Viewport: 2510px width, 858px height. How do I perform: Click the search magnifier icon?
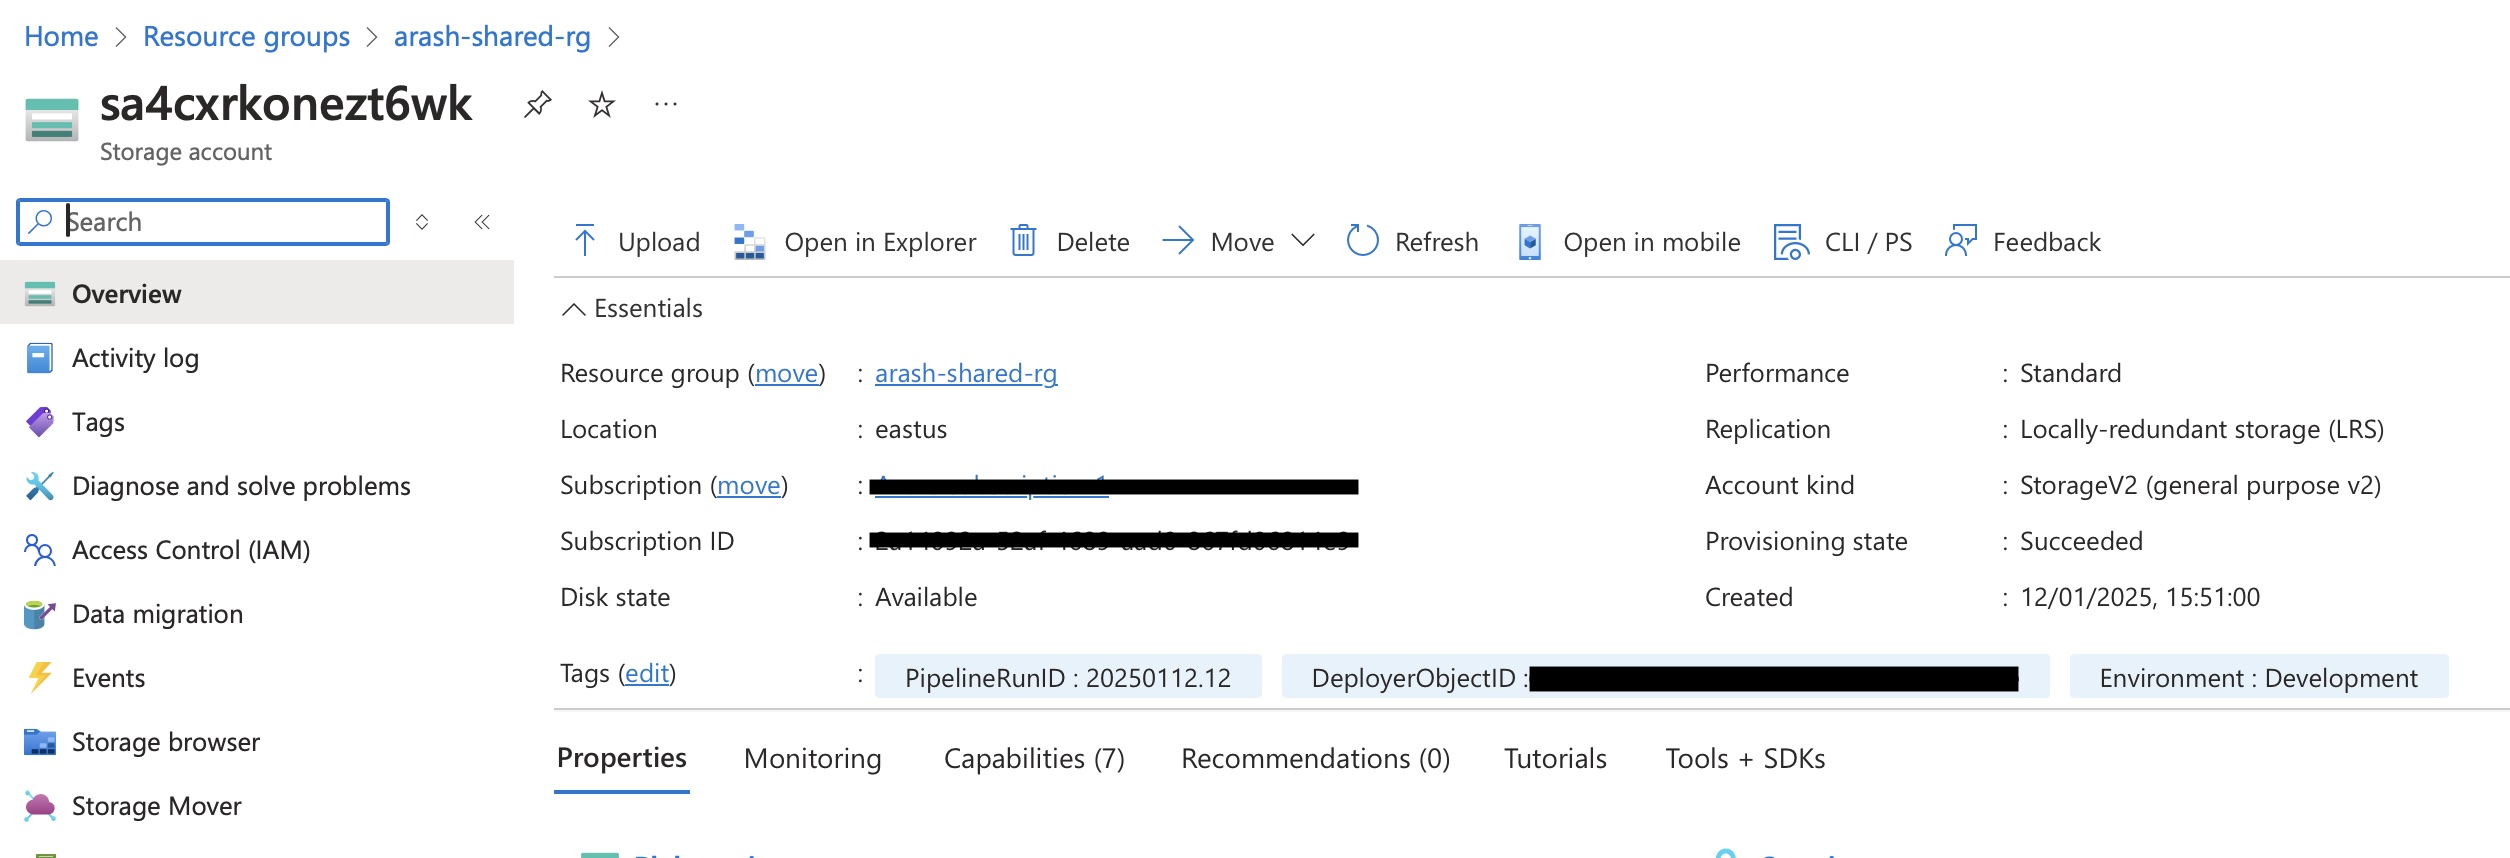pyautogui.click(x=40, y=221)
